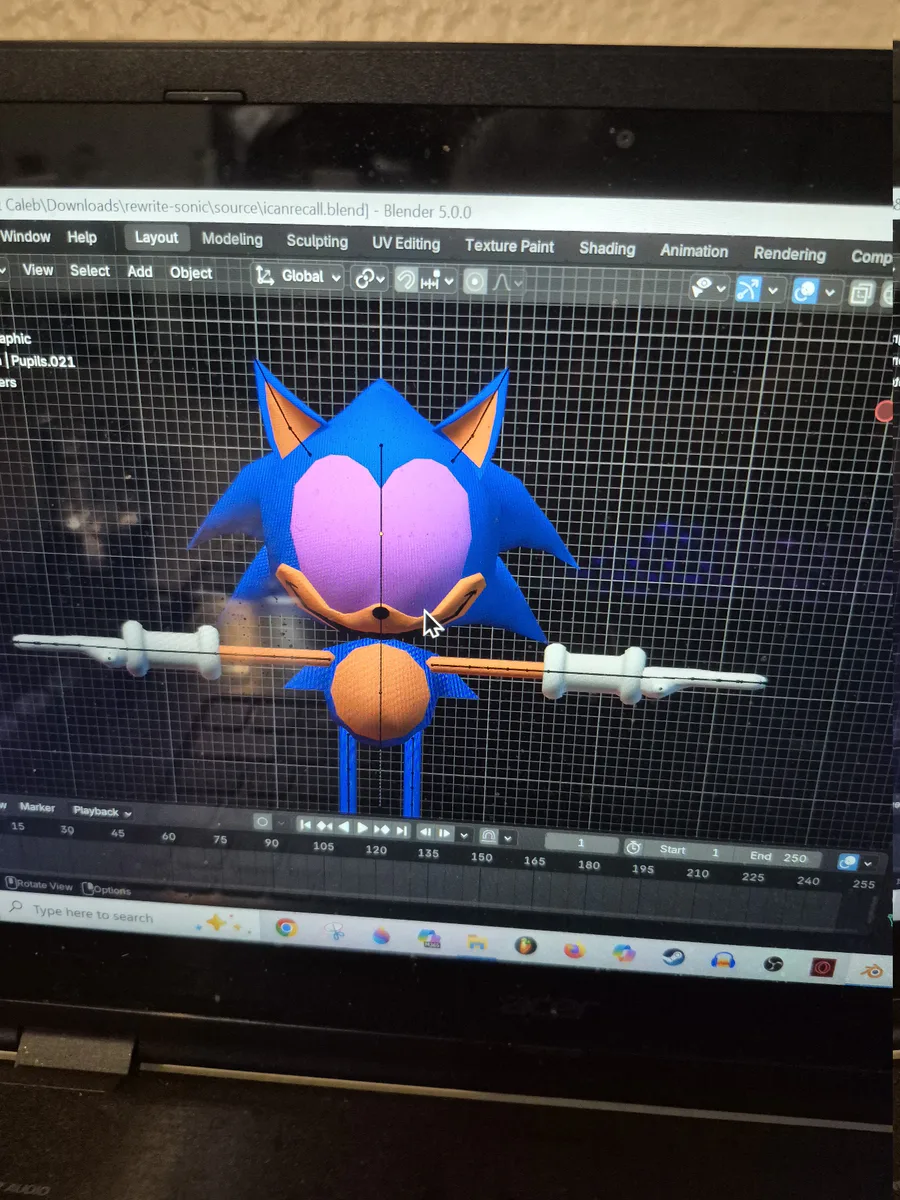Play animation in reverse

pyautogui.click(x=344, y=827)
